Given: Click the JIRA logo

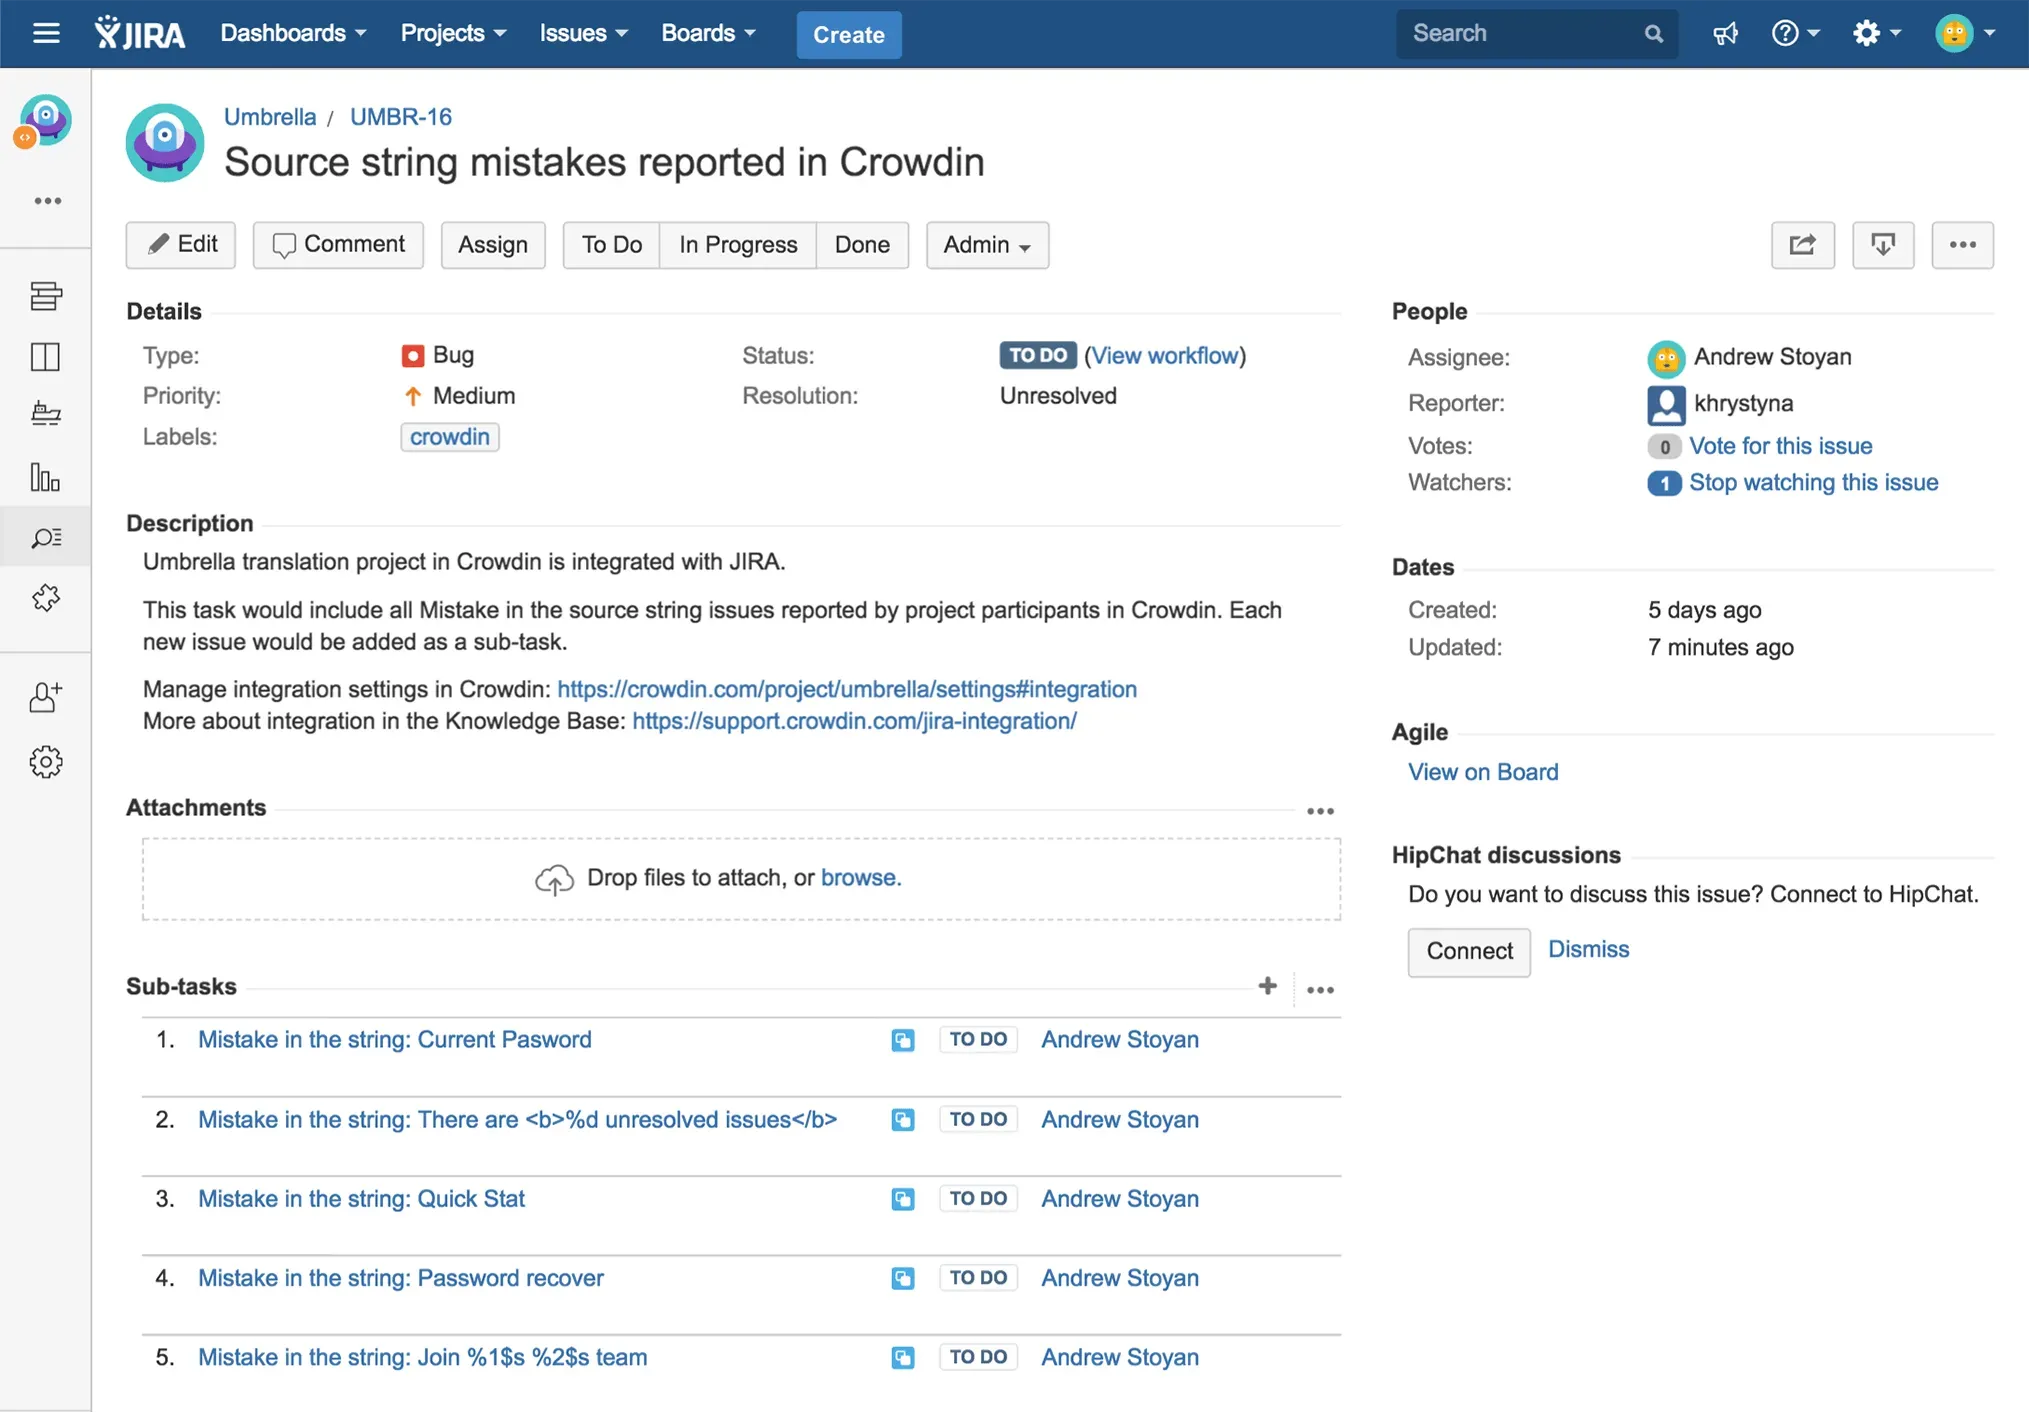Looking at the screenshot, I should (140, 33).
